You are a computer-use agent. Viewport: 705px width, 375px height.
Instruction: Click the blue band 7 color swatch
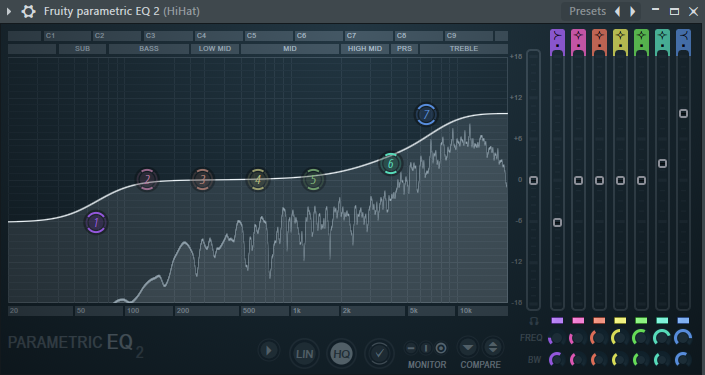(x=683, y=321)
